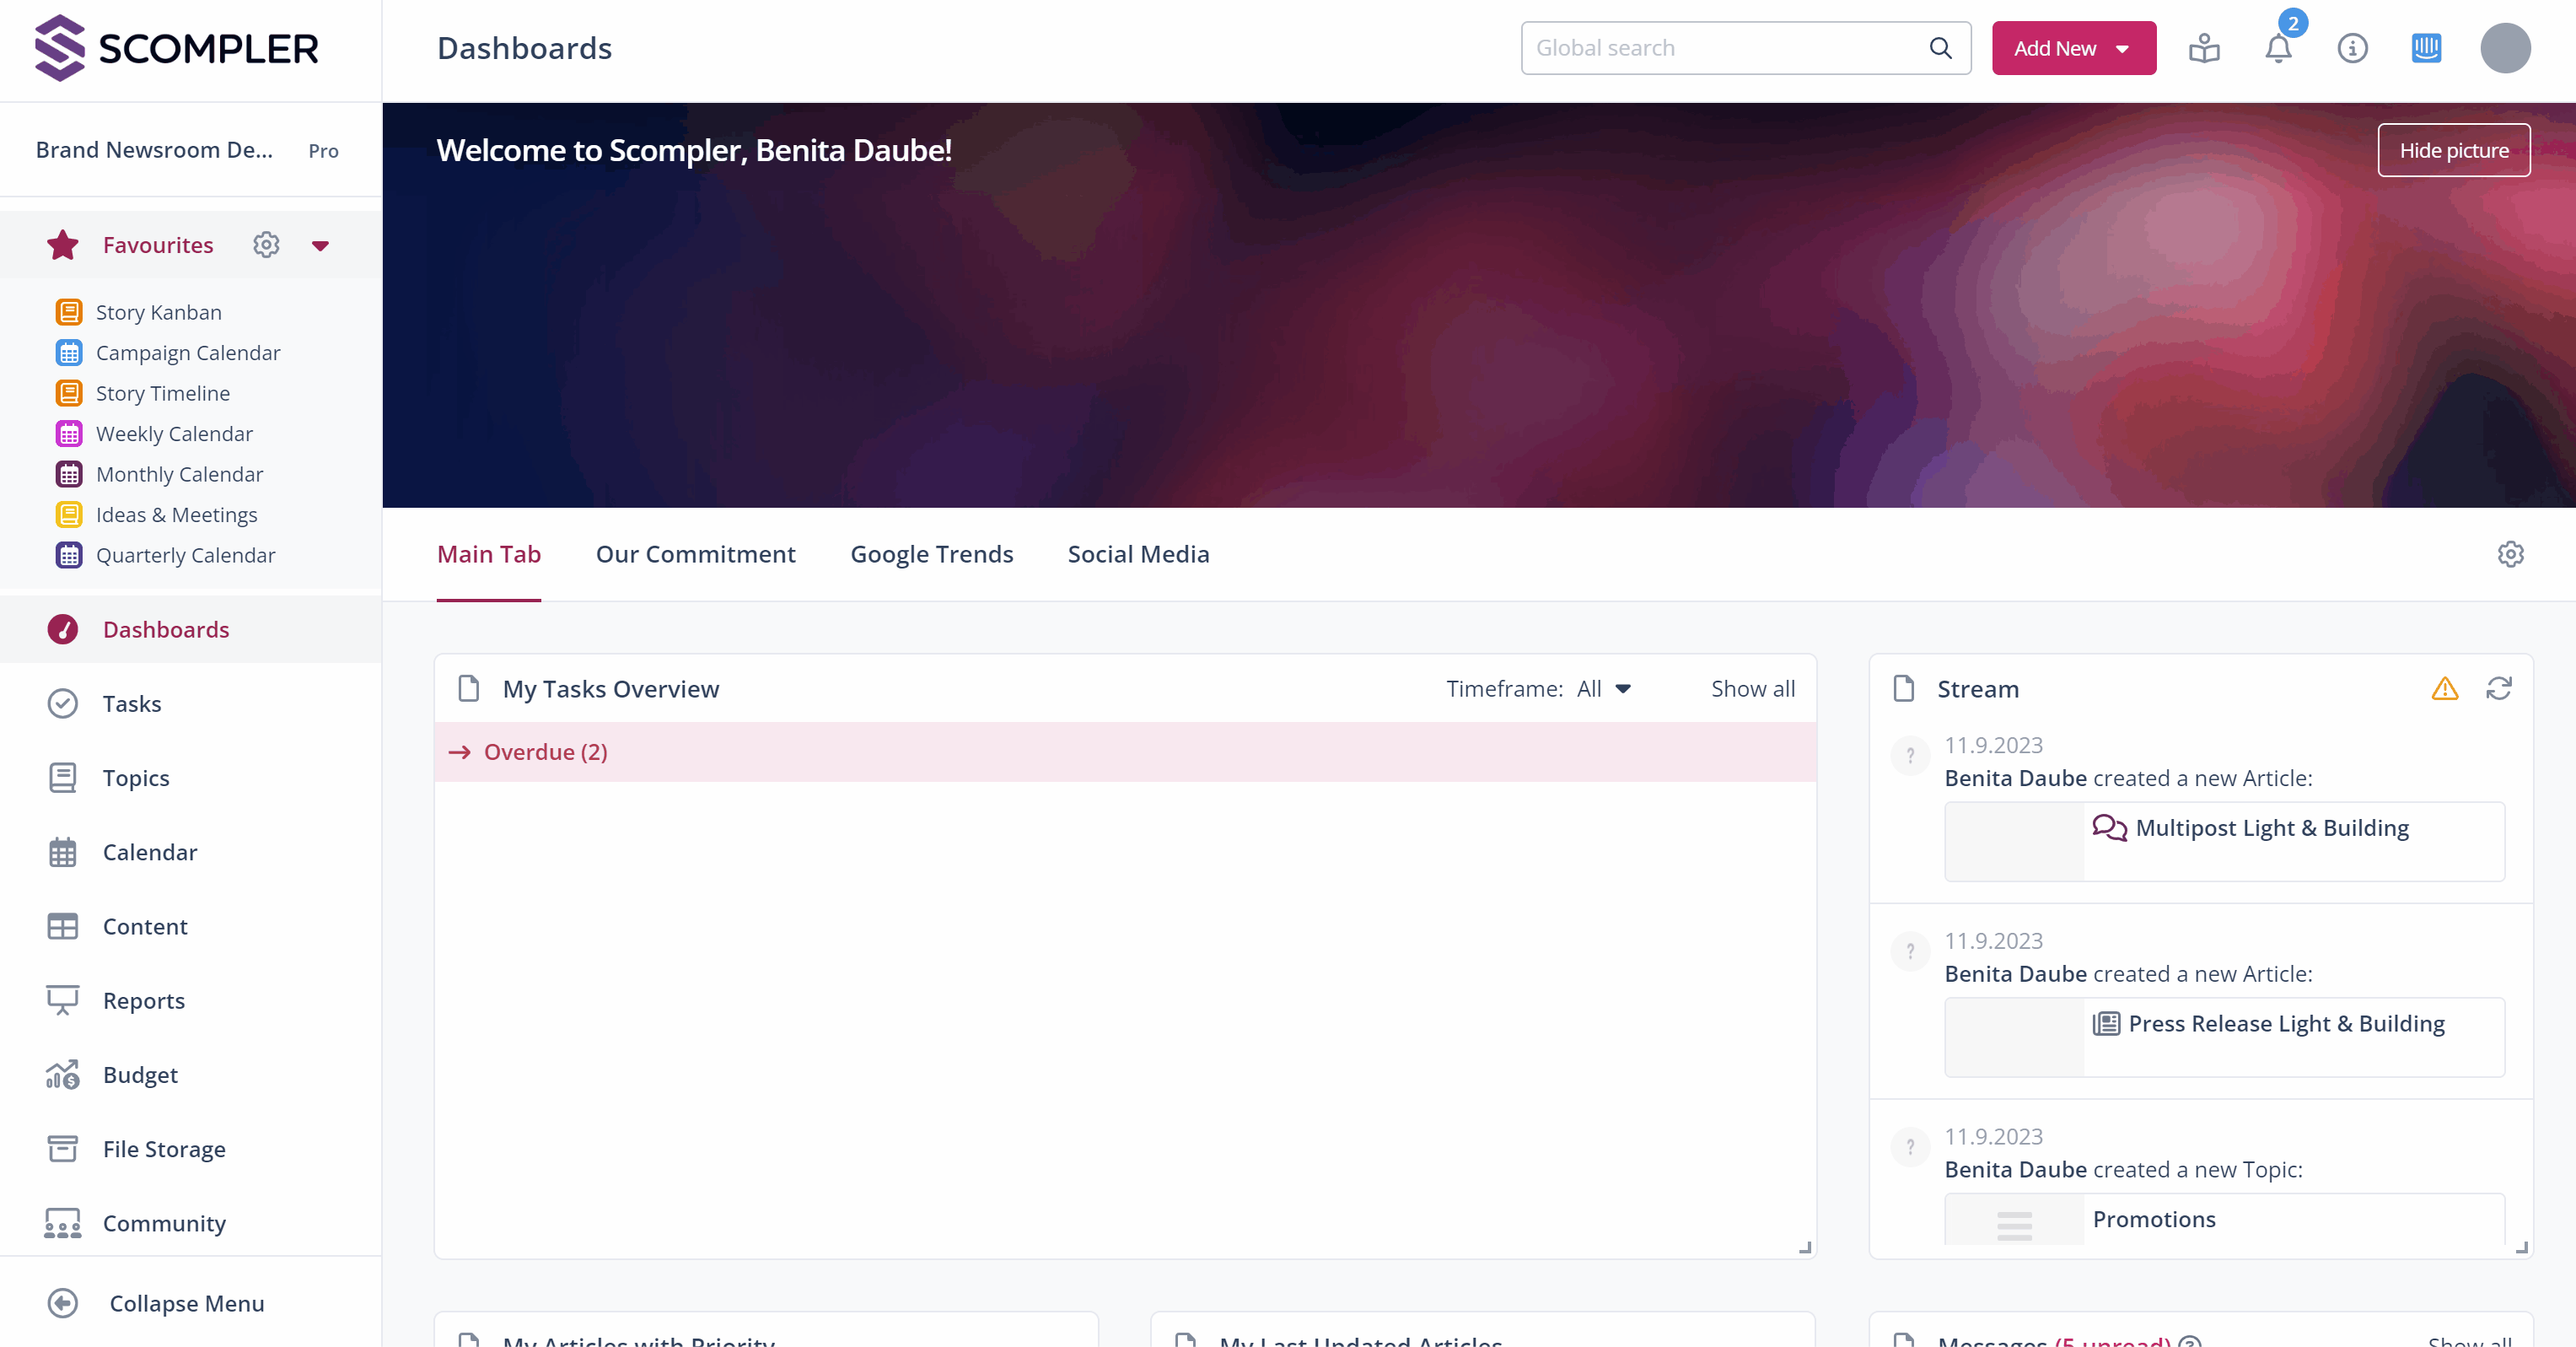Expand the Overdue (2) tasks row
Viewport: 2576px width, 1347px height.
pos(545,752)
